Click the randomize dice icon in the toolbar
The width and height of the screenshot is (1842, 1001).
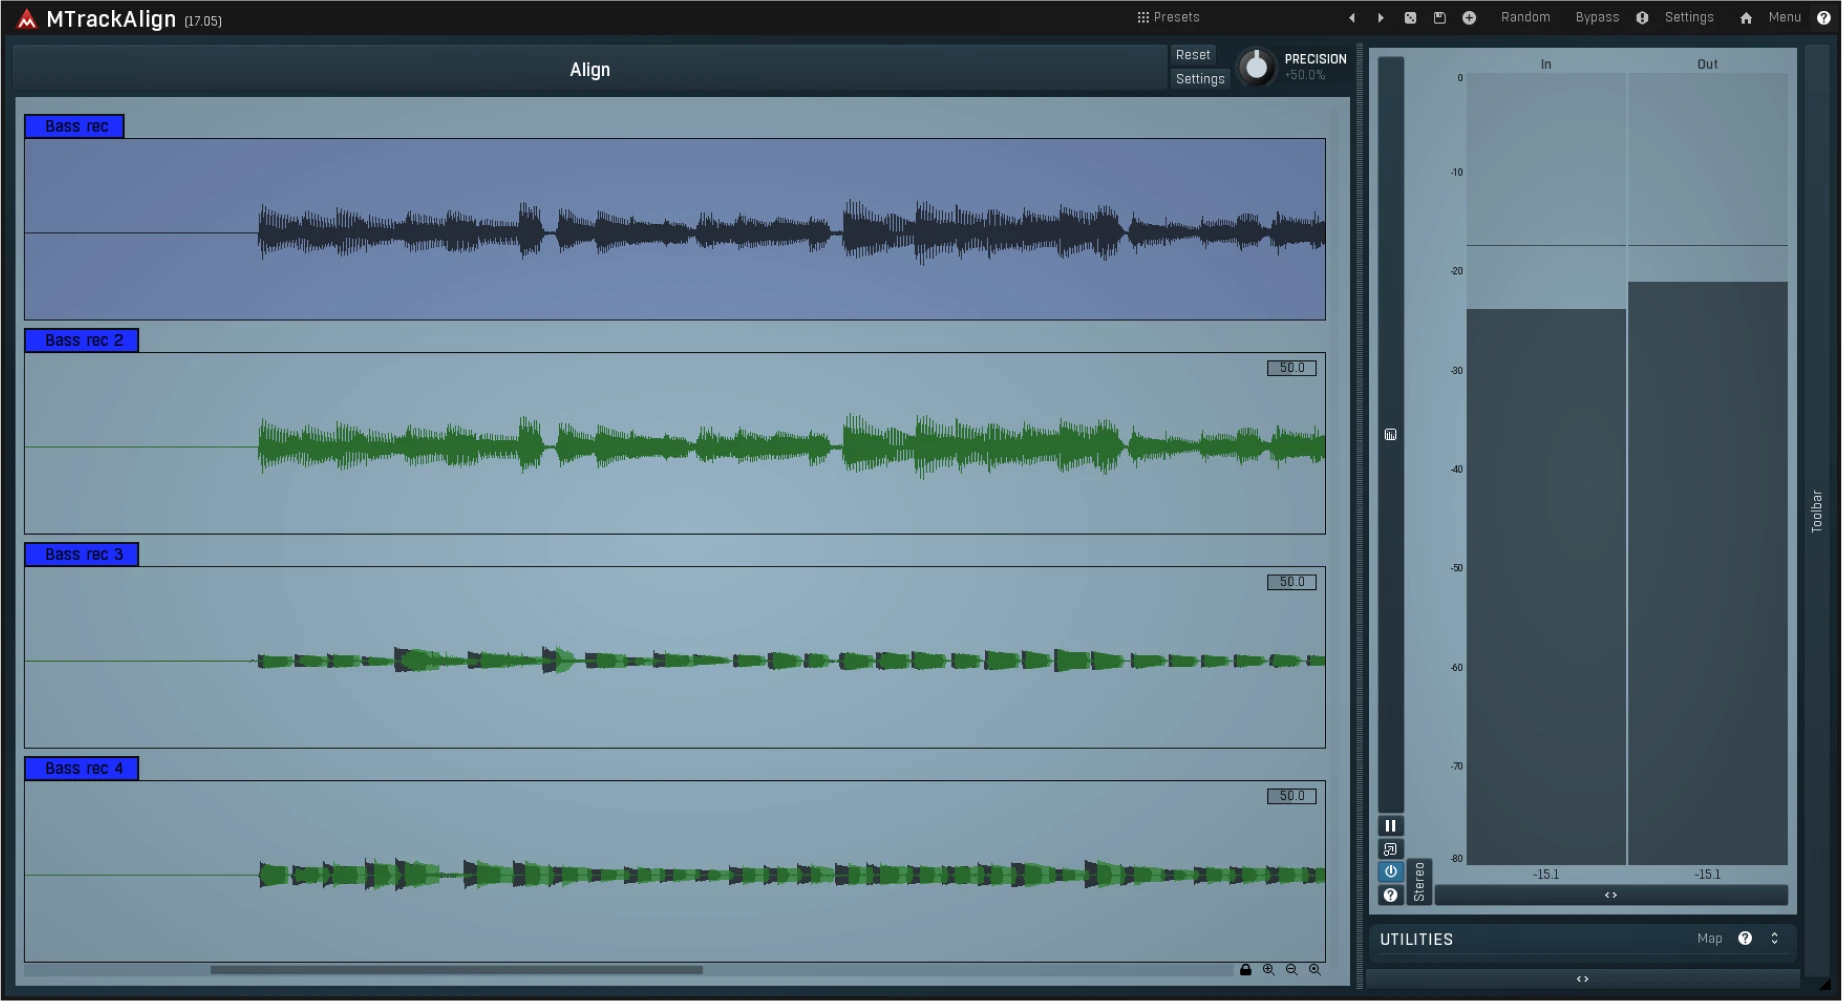tap(1410, 17)
